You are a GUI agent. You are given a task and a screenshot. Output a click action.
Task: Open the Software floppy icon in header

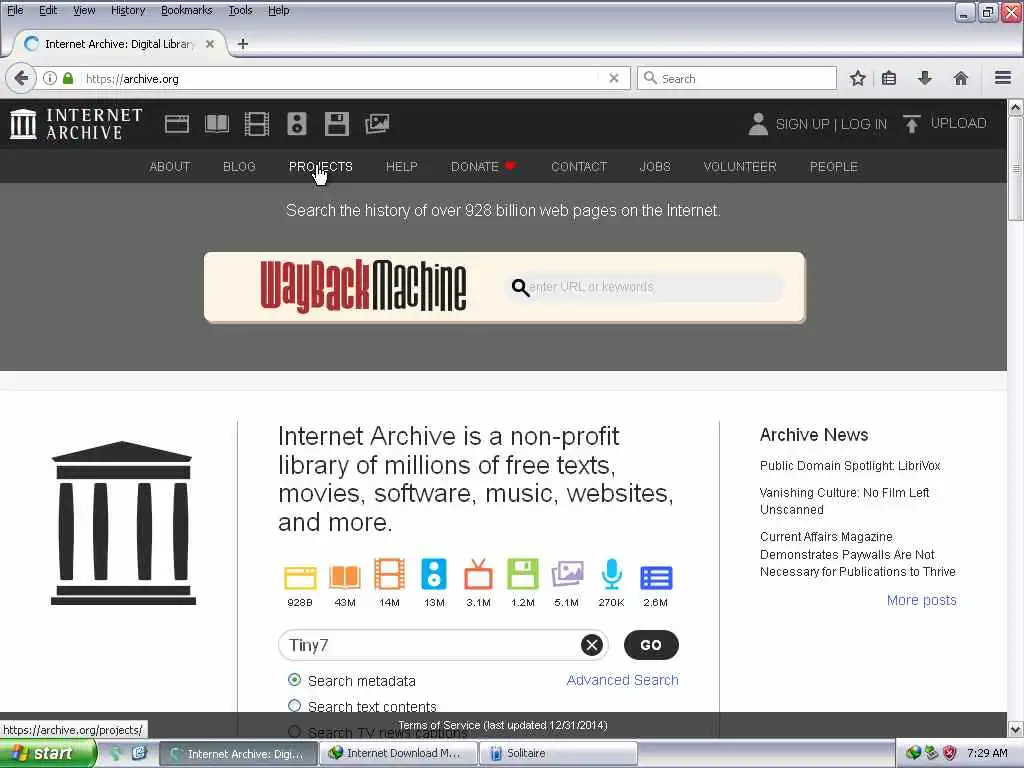coord(337,123)
